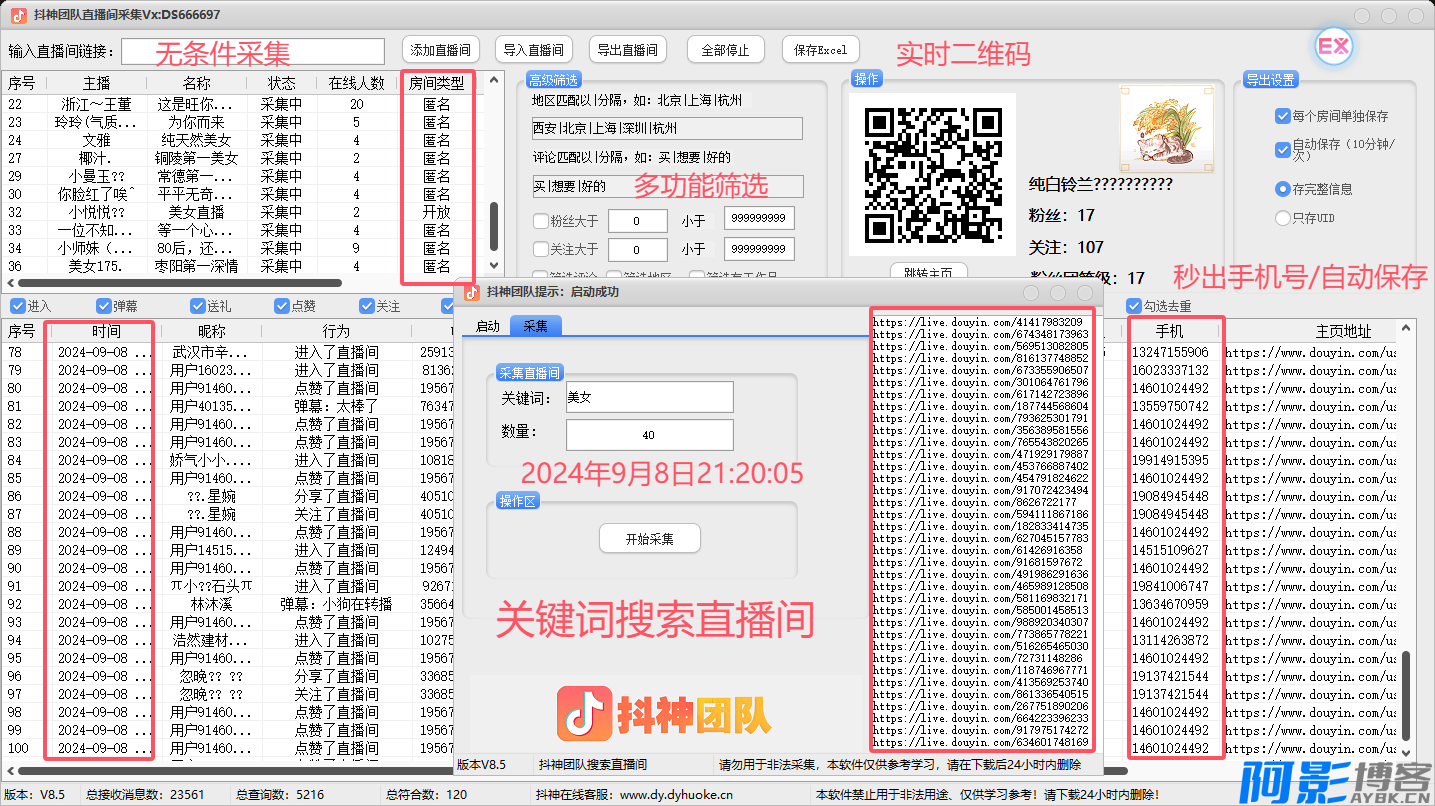This screenshot has height=806, width=1435.
Task: Click the support link www.dy.dyhuoke.cn
Action: [677, 795]
